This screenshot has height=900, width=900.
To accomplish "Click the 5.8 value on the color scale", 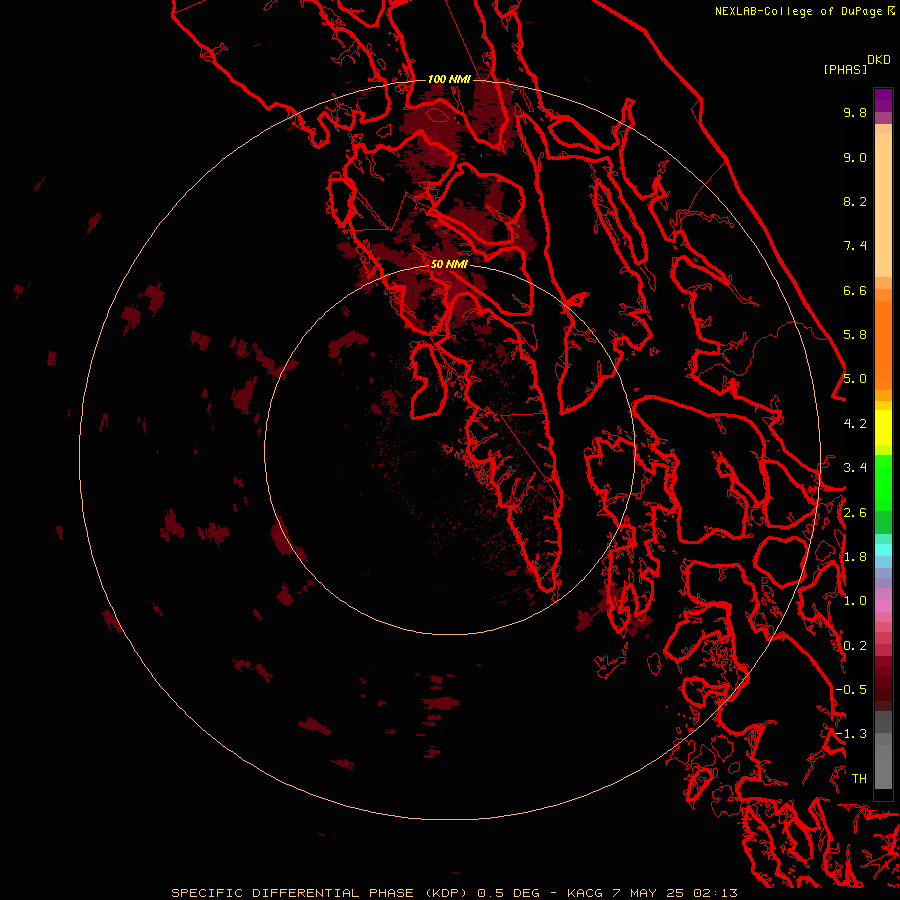I will pyautogui.click(x=855, y=335).
